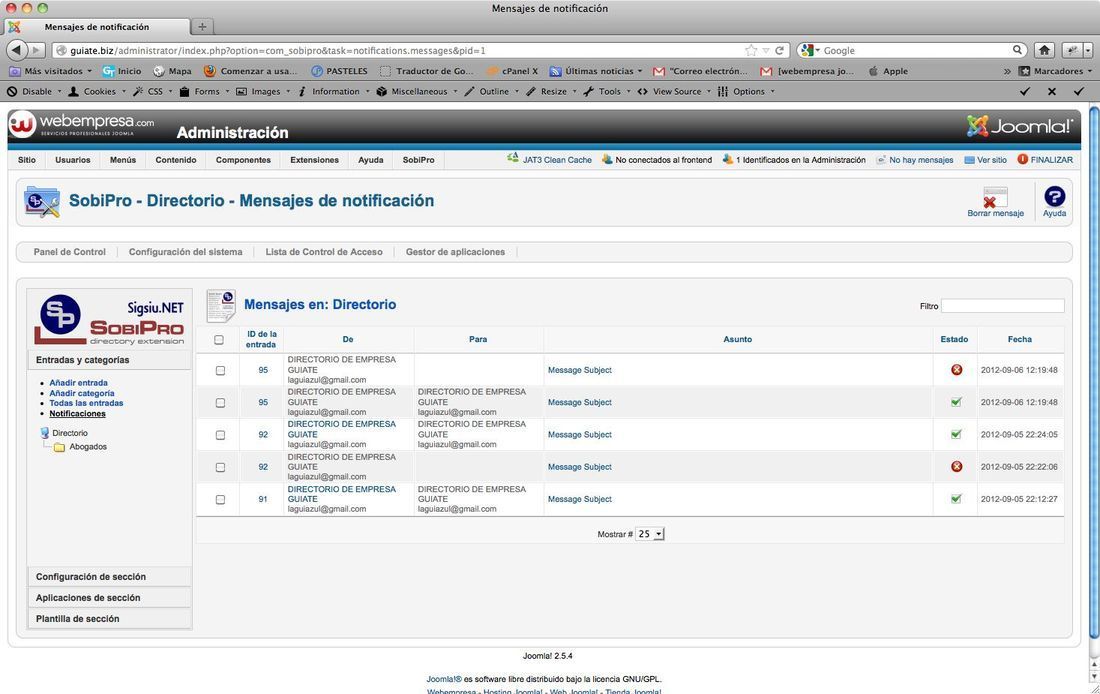Click the FINALIZAR logout icon
Viewport: 1100px width, 694px height.
tap(1023, 159)
